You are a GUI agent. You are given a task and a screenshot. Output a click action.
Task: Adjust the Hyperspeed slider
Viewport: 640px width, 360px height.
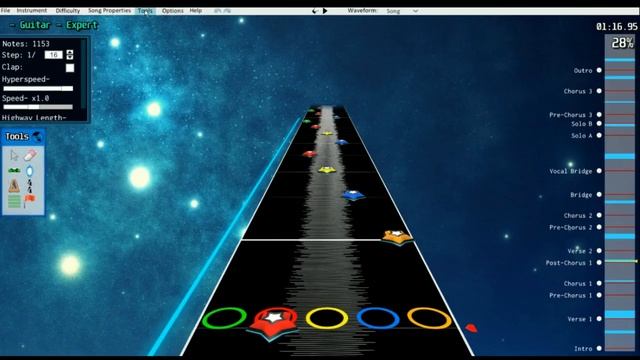pos(38,88)
